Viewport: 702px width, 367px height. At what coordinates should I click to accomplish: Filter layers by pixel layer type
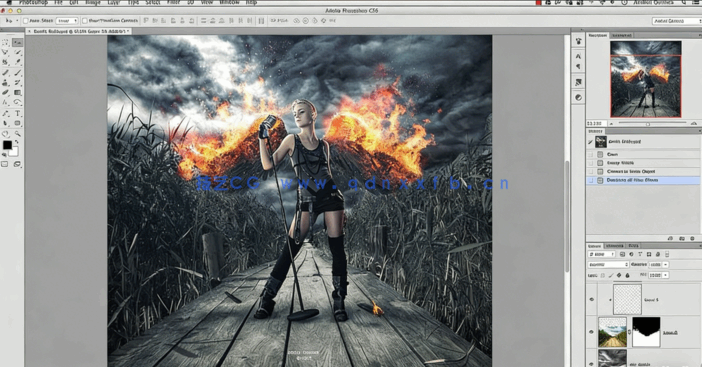tap(622, 254)
